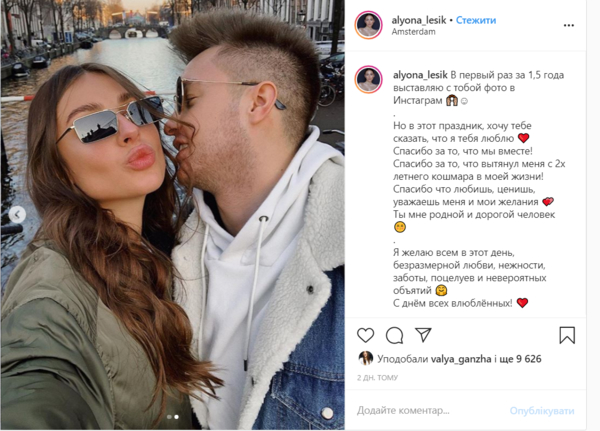Like the post with the heart icon
Viewport: 600px width, 431px height.
pos(365,335)
